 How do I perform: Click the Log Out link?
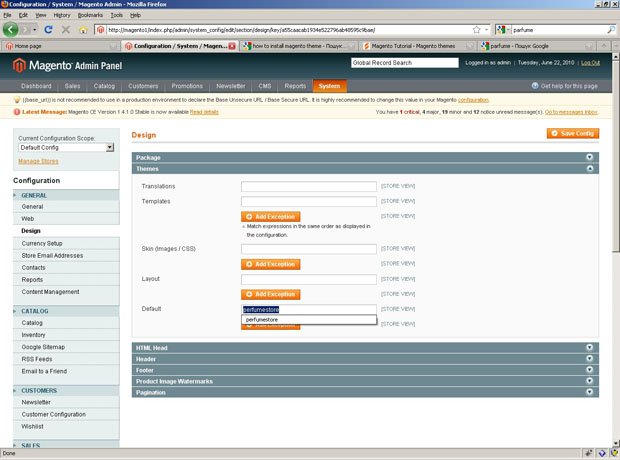(x=590, y=63)
